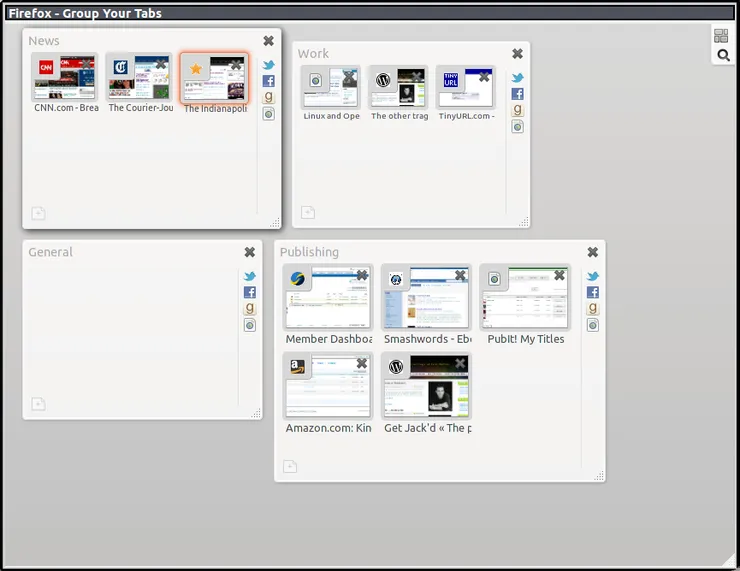This screenshot has height=571, width=740.
Task: Select the highlighted Indianapolis tab thumbnail
Action: (x=214, y=78)
